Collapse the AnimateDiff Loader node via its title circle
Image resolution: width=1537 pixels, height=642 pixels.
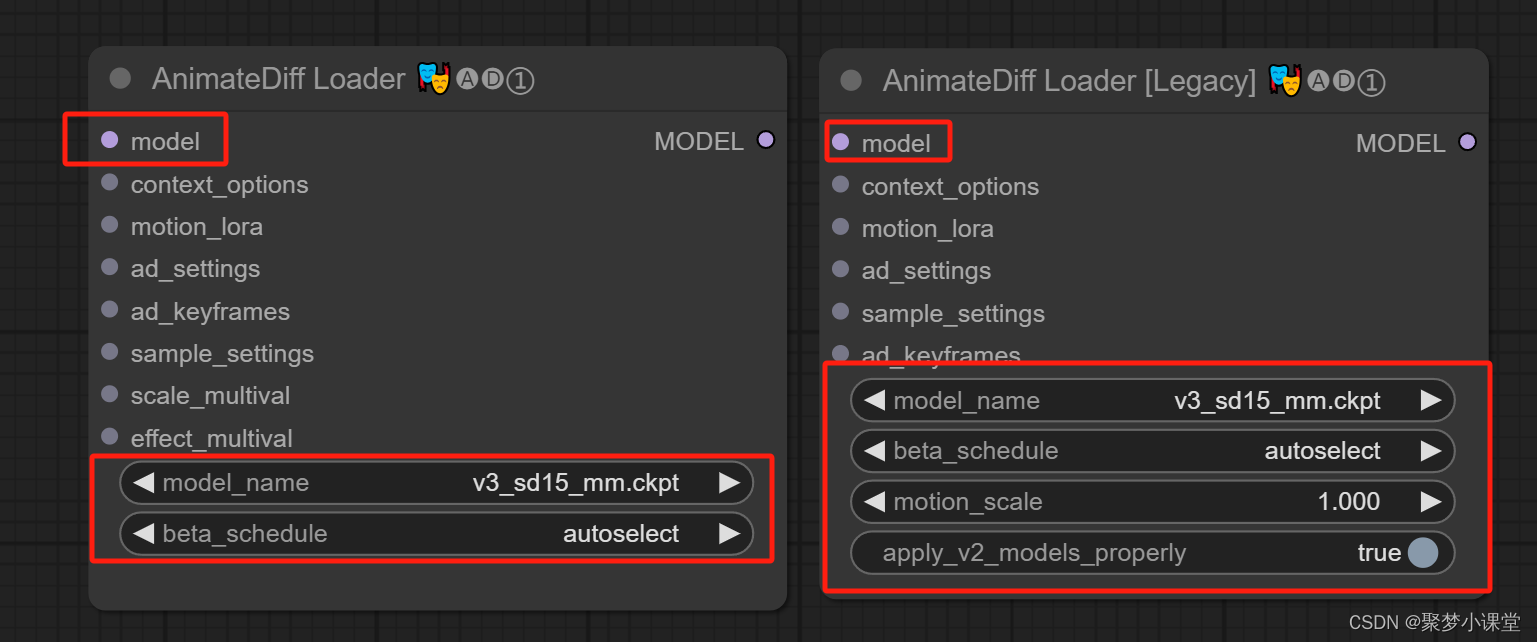(x=119, y=78)
